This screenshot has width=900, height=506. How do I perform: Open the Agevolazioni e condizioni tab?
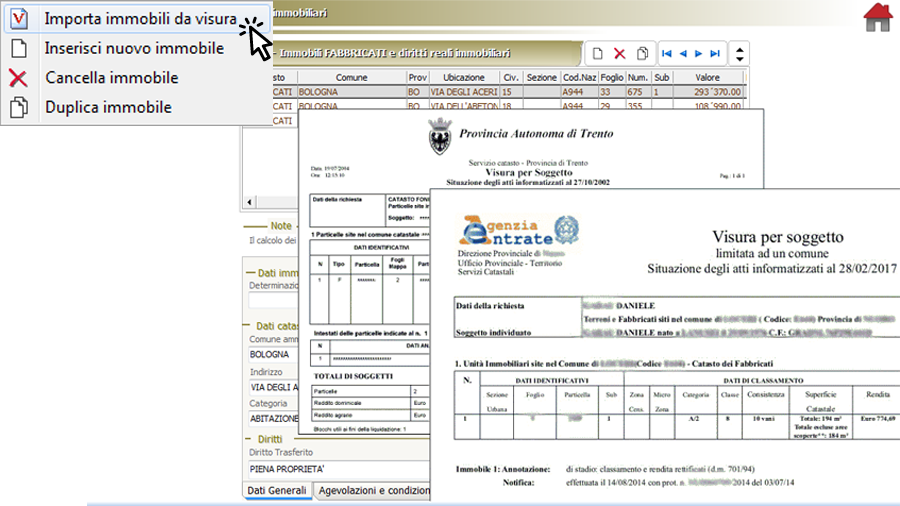[374, 491]
